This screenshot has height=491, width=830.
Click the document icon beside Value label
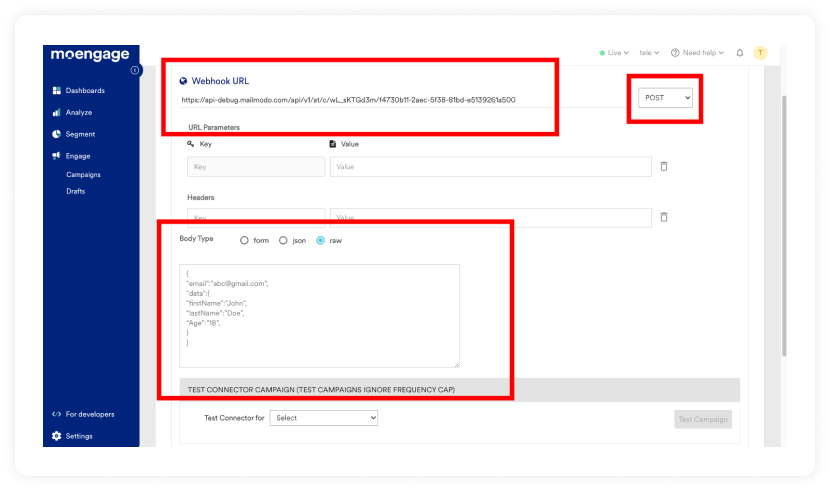pyautogui.click(x=332, y=144)
